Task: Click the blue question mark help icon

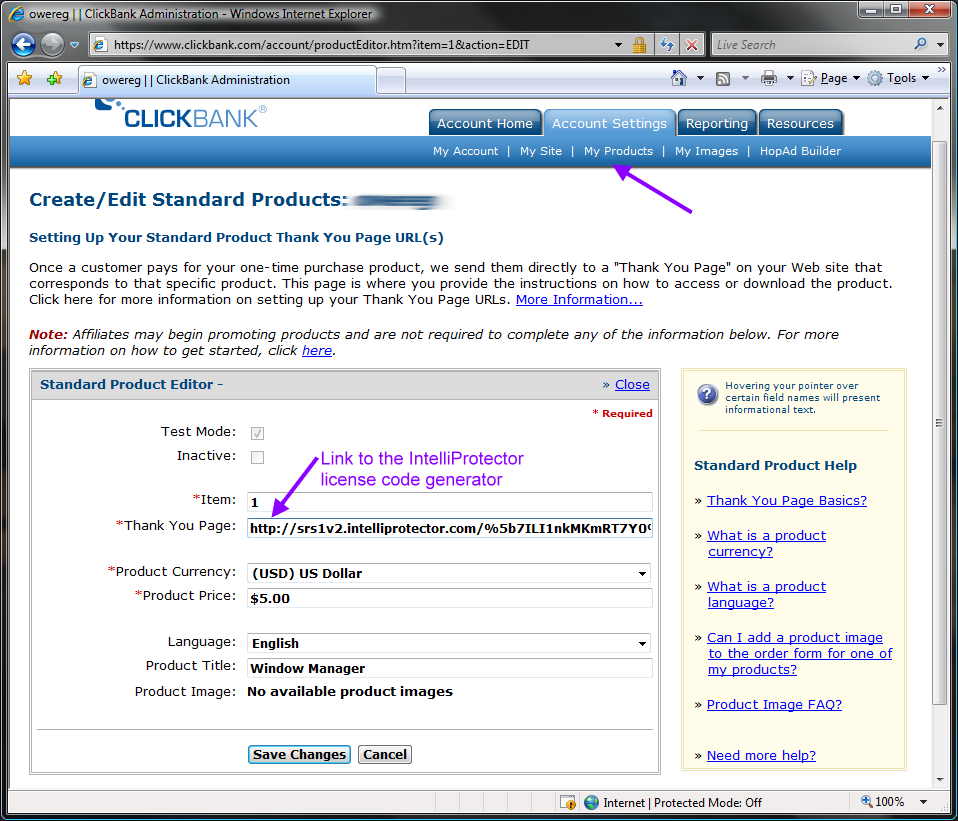Action: pyautogui.click(x=708, y=394)
